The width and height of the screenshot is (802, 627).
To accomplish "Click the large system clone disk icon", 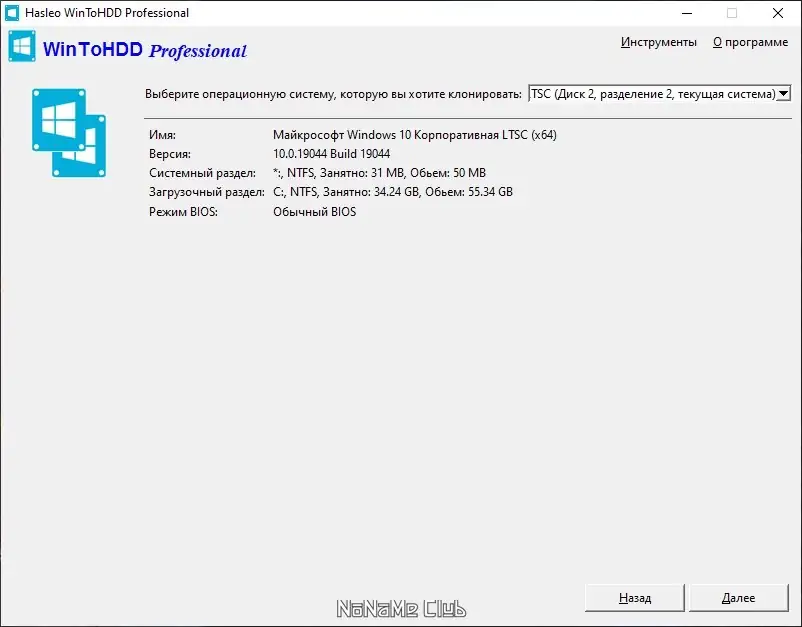I will point(69,133).
